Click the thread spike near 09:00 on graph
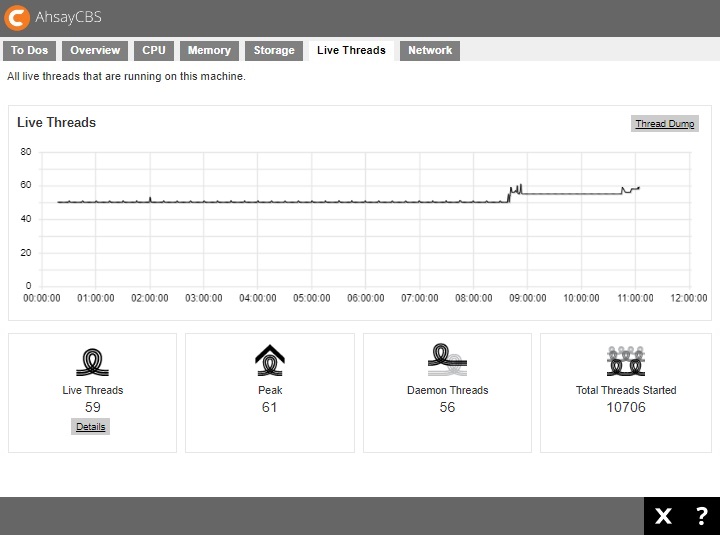The height and width of the screenshot is (535, 720). pos(517,189)
